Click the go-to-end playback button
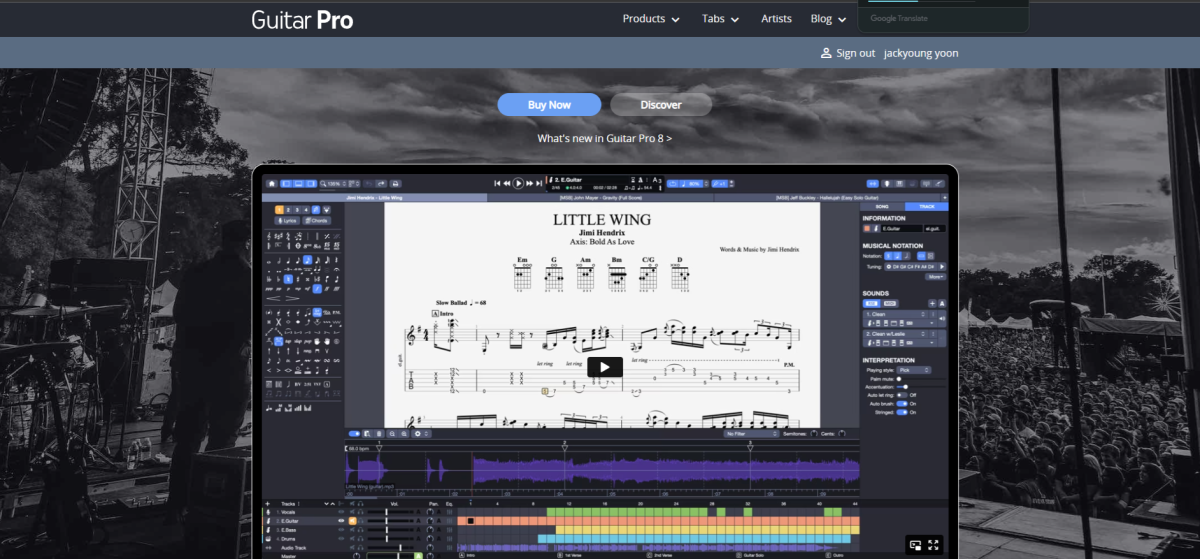1200x559 pixels. click(x=539, y=183)
